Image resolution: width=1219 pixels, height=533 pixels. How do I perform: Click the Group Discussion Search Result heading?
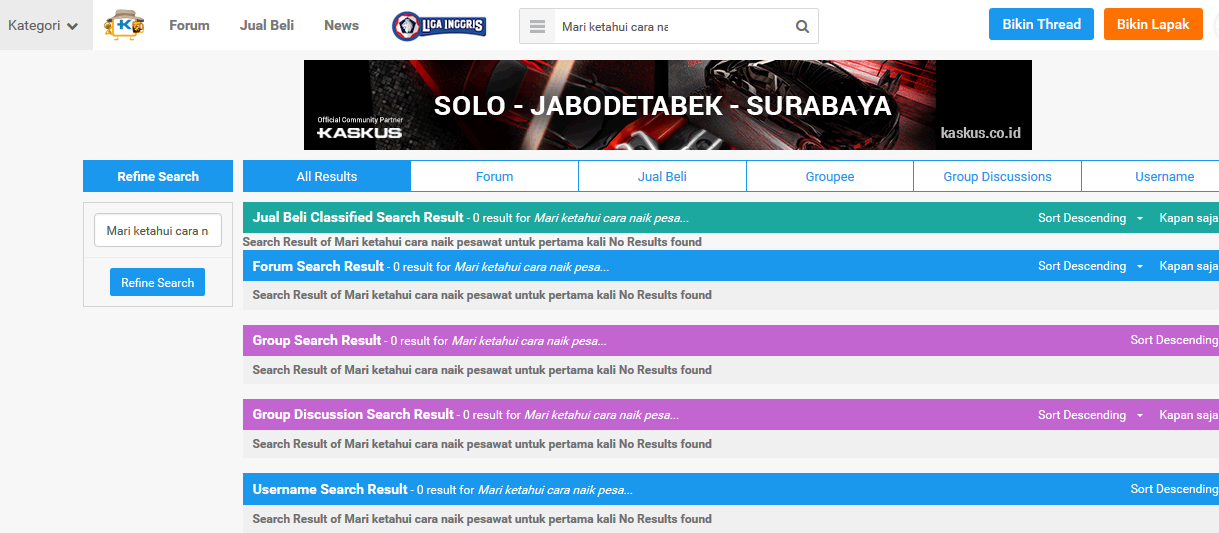tap(353, 414)
